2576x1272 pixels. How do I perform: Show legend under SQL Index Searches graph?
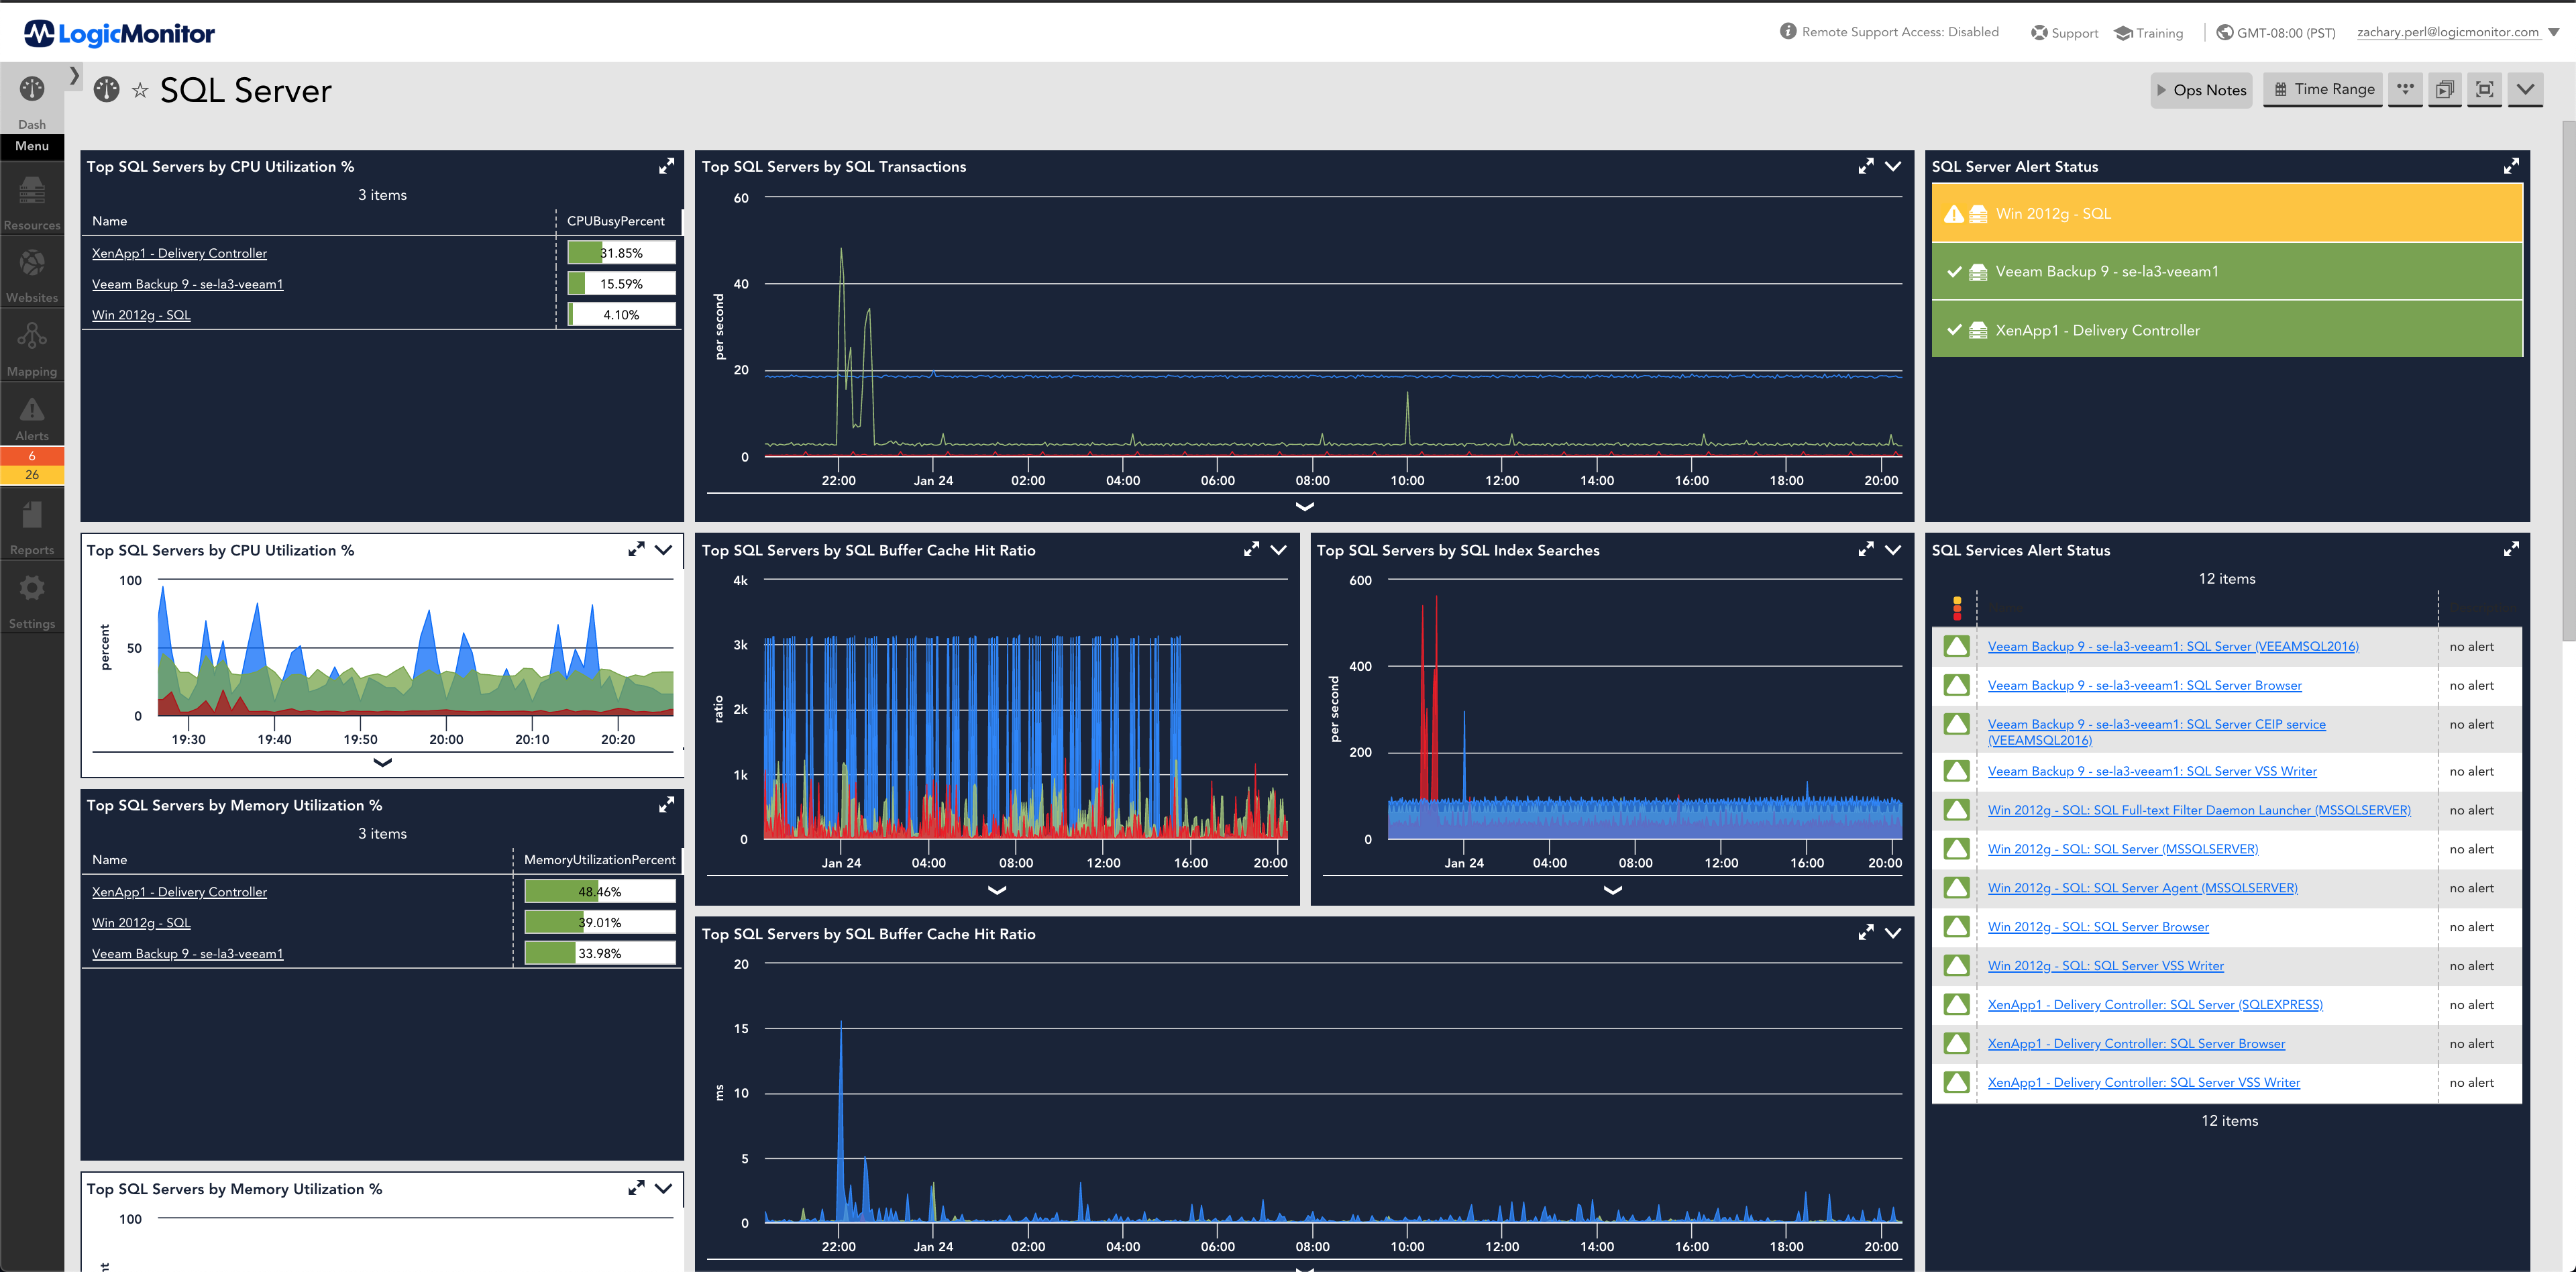pyautogui.click(x=1612, y=889)
